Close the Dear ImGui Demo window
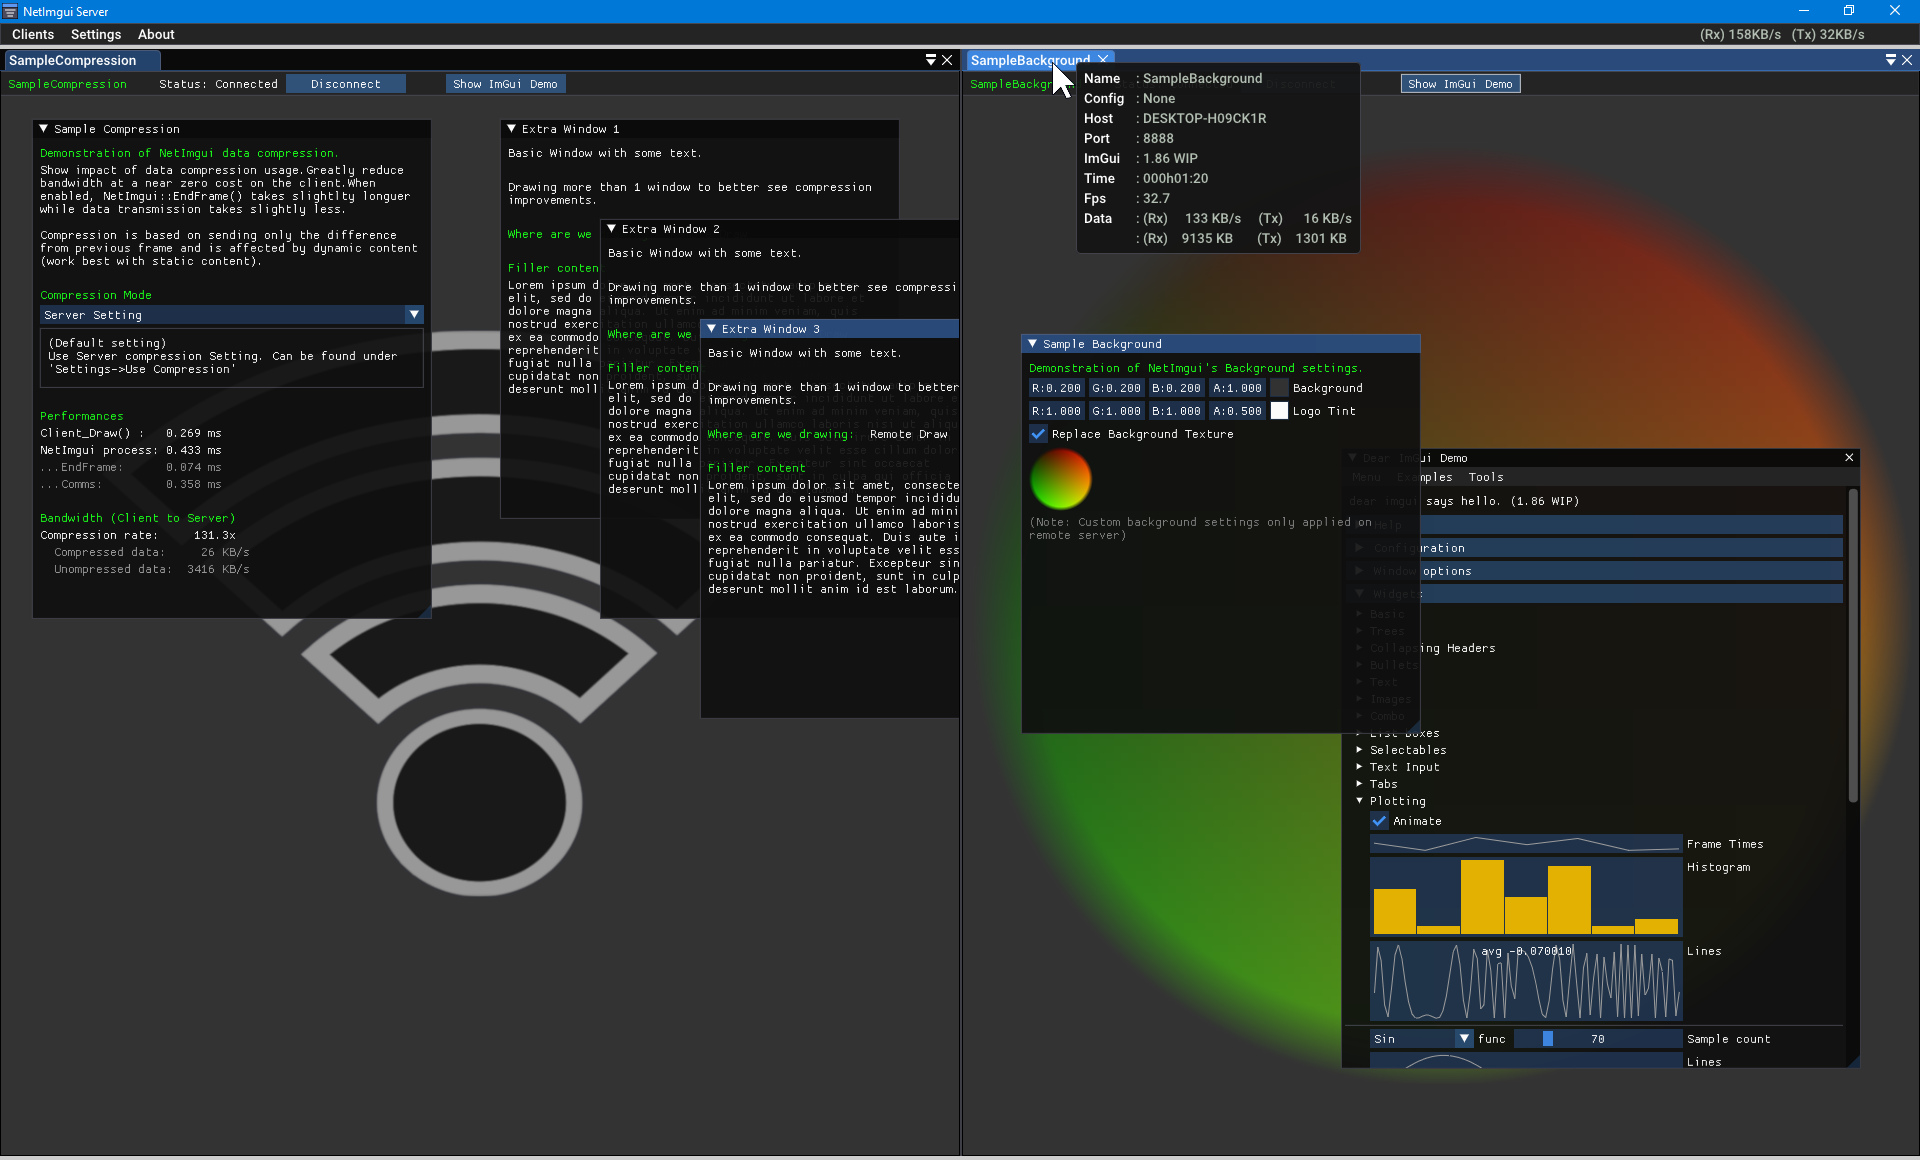 [1849, 458]
